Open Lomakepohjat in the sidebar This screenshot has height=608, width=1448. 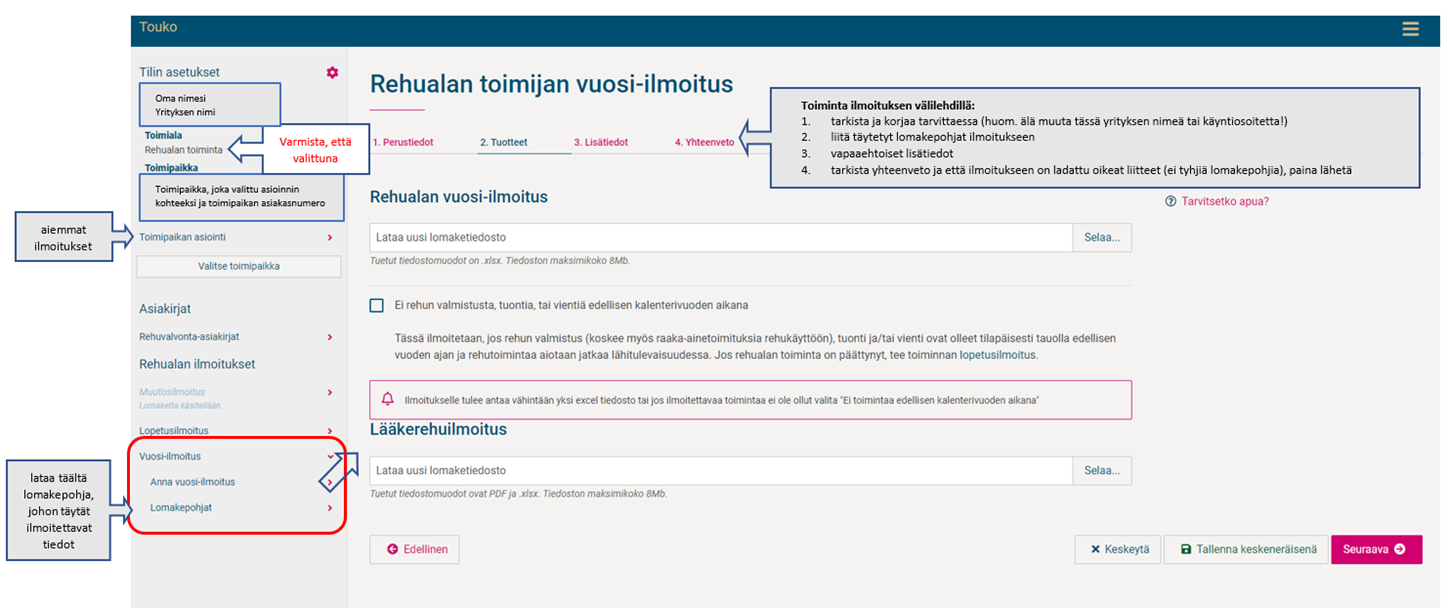tap(181, 507)
